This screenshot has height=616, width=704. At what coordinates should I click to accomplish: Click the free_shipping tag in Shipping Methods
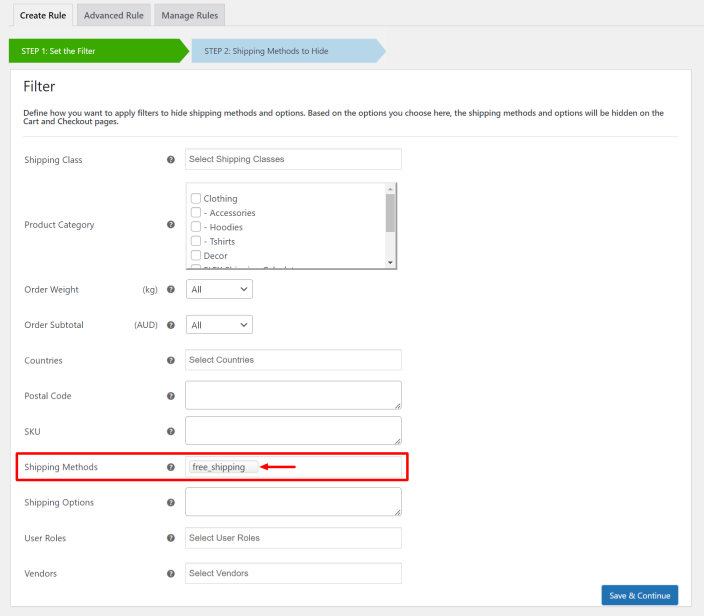(223, 467)
